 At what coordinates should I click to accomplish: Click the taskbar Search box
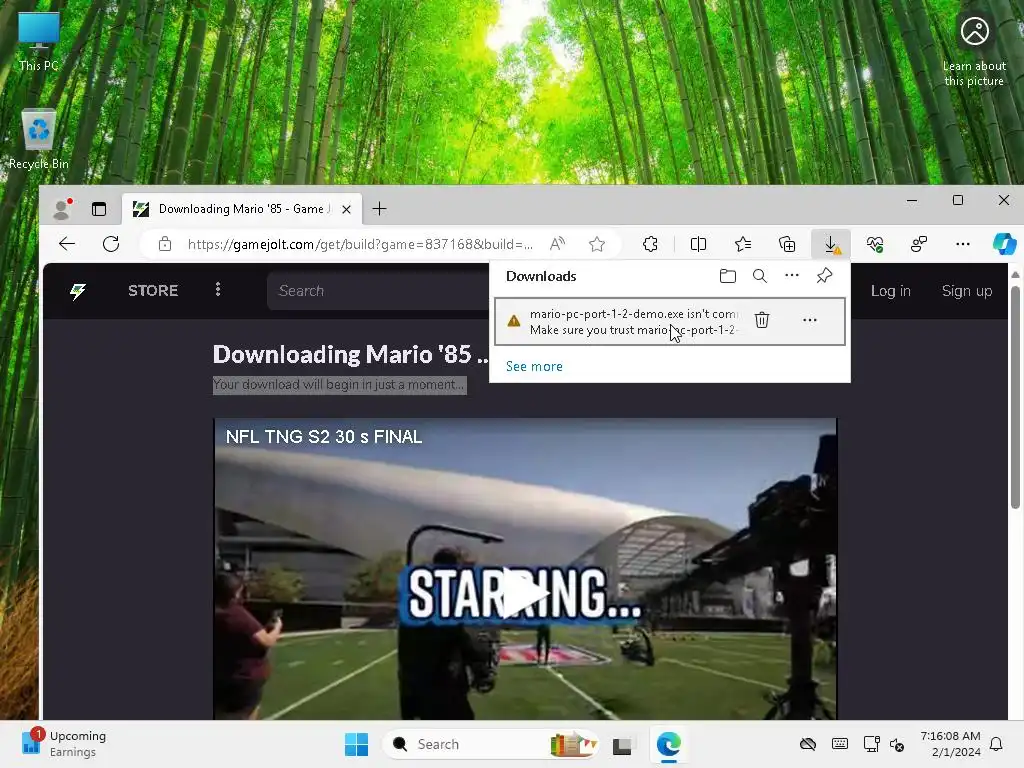pos(491,744)
